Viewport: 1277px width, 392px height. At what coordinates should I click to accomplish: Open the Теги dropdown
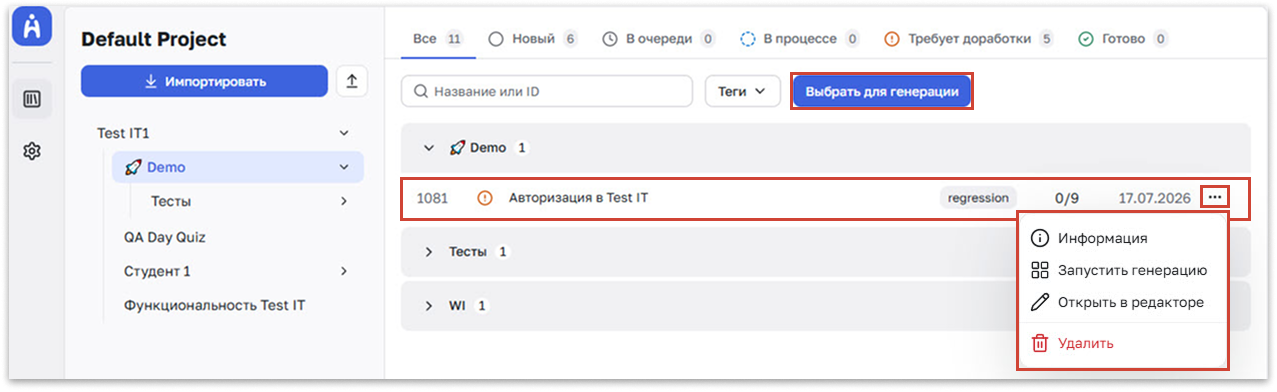(743, 91)
